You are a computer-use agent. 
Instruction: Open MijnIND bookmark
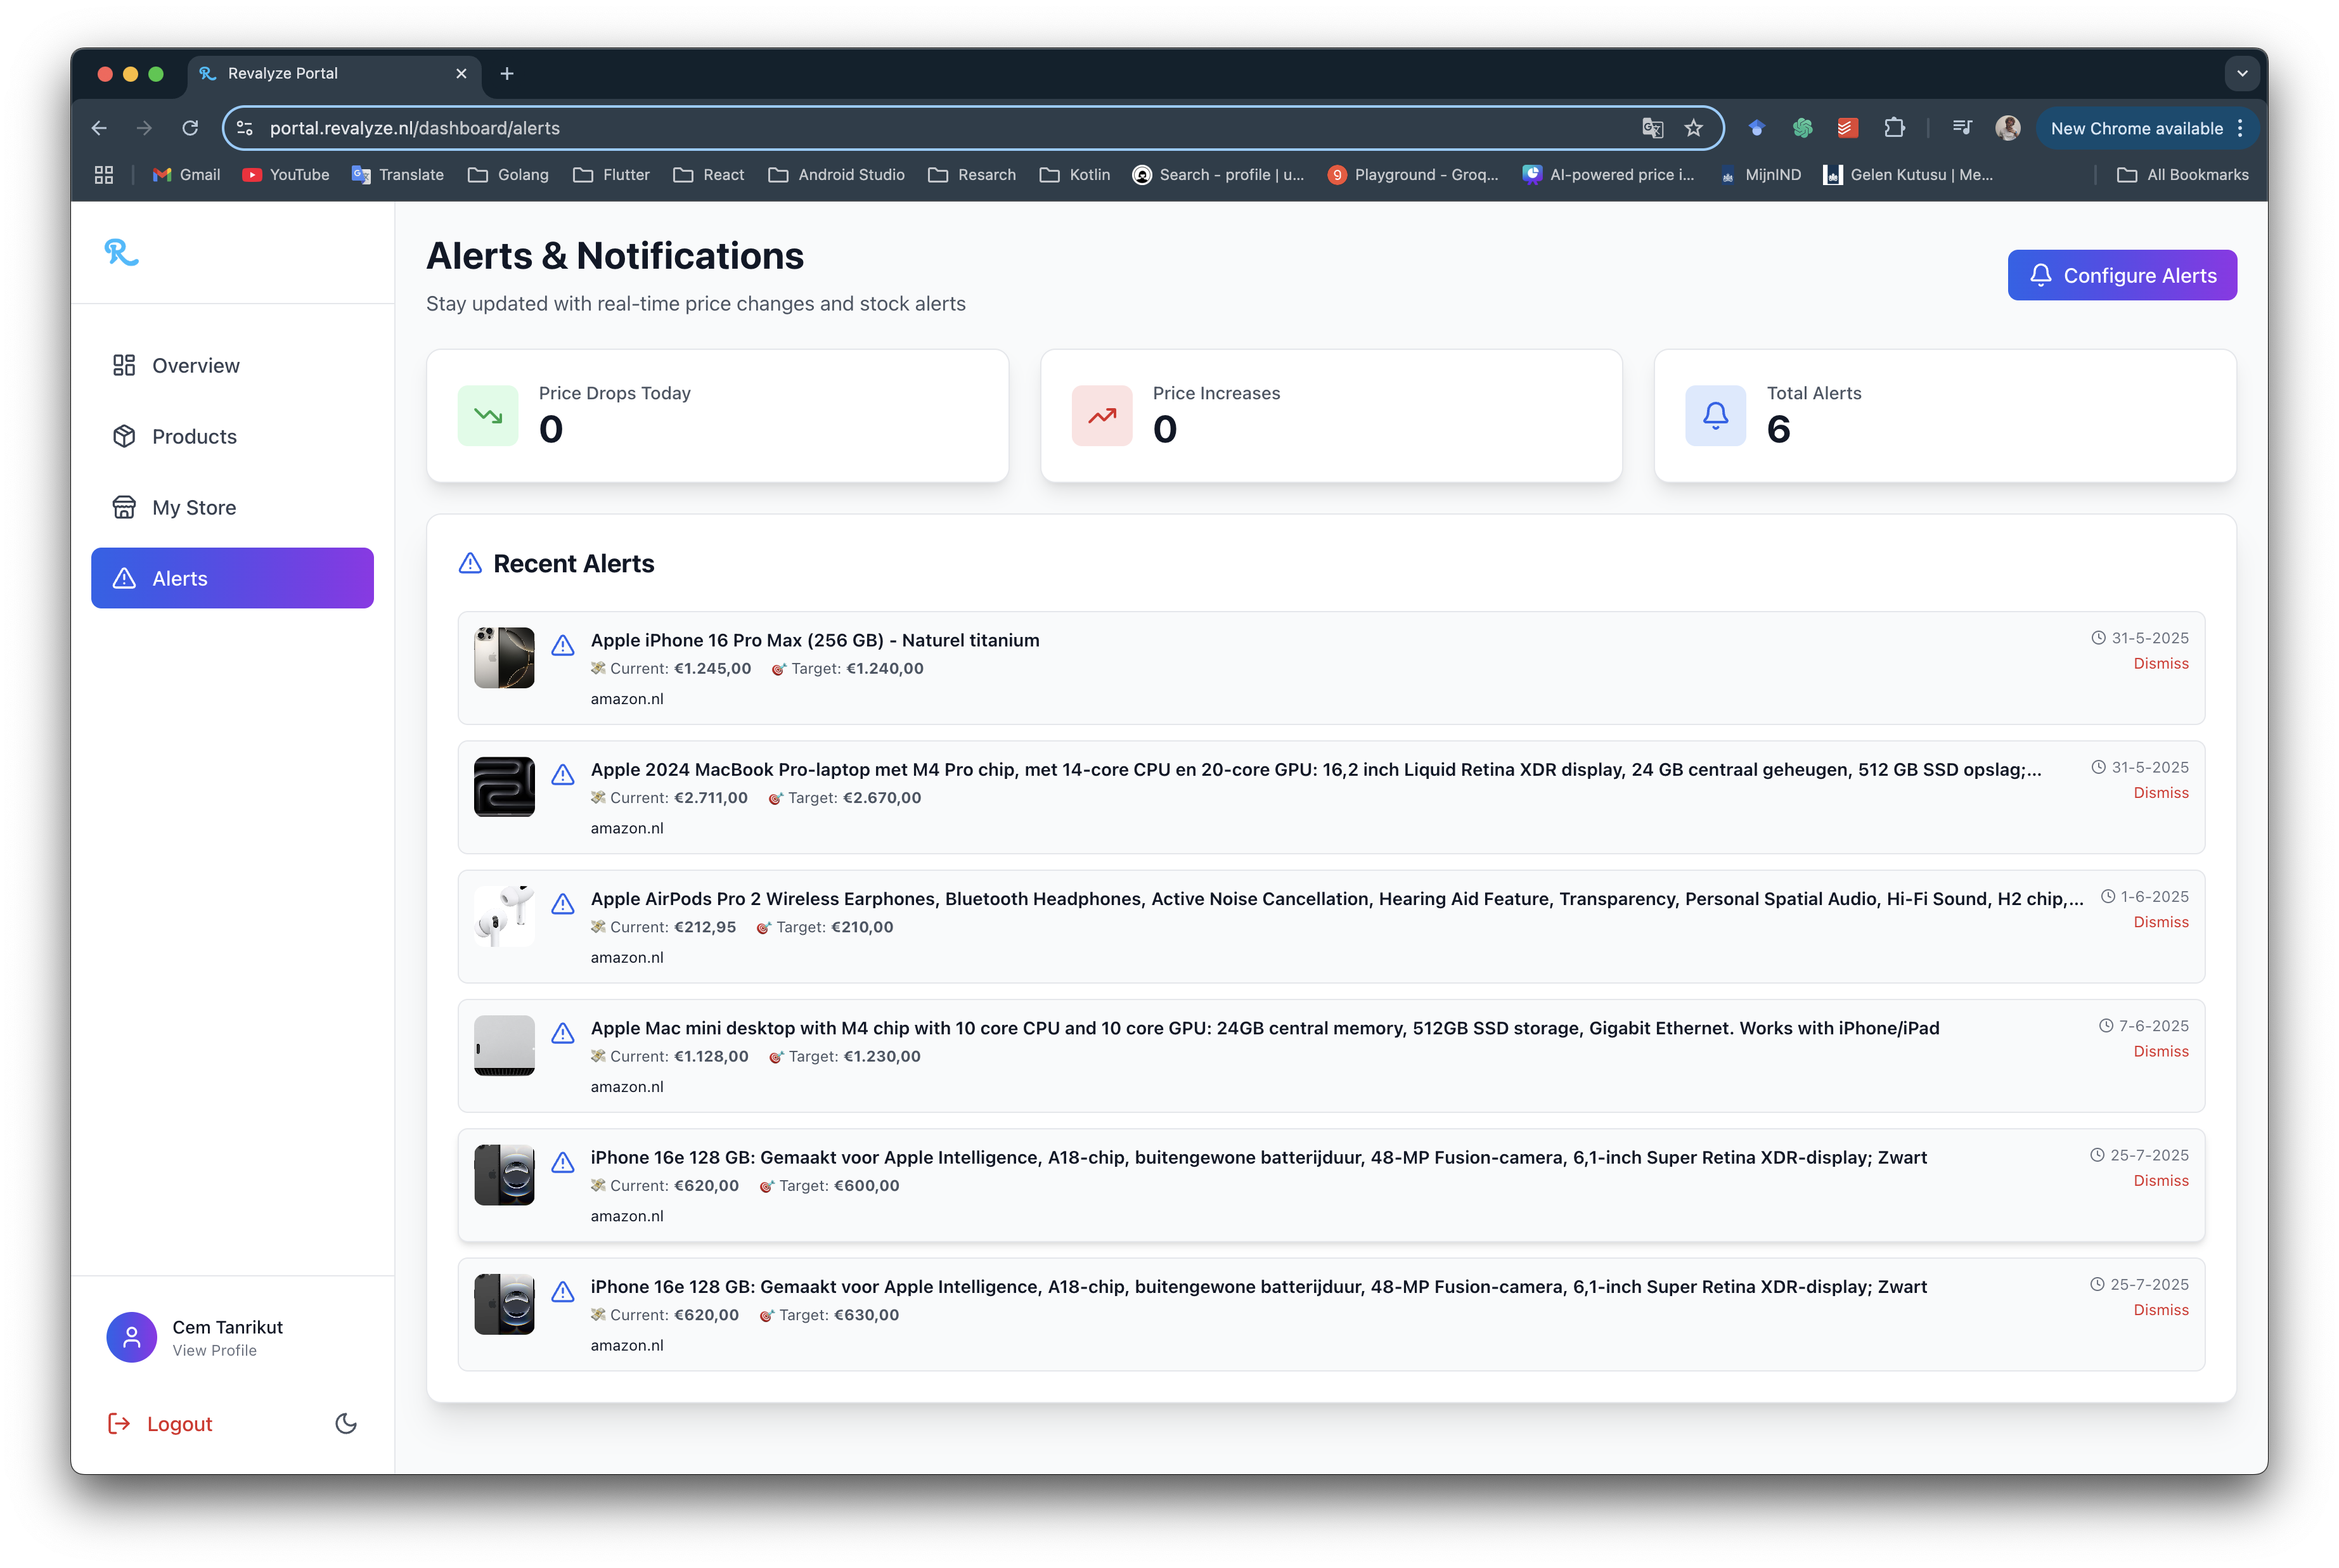pos(1759,175)
